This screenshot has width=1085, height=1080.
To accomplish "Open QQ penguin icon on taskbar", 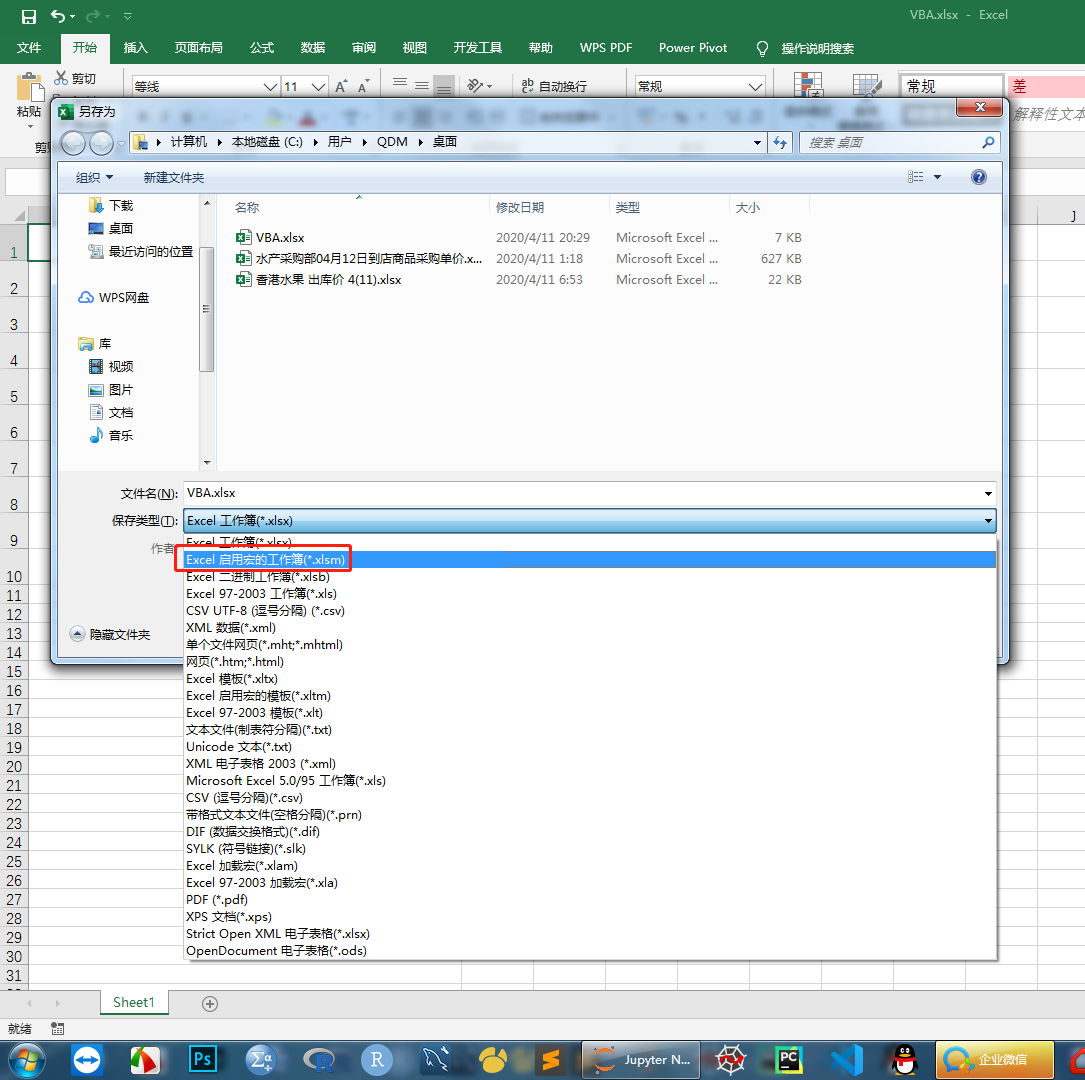I will point(904,1059).
